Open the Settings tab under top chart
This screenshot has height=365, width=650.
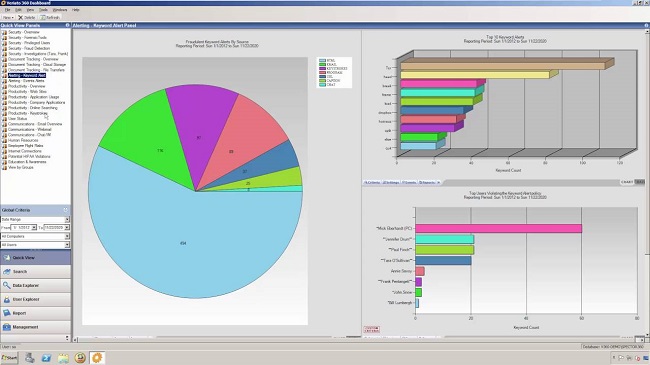[390, 182]
